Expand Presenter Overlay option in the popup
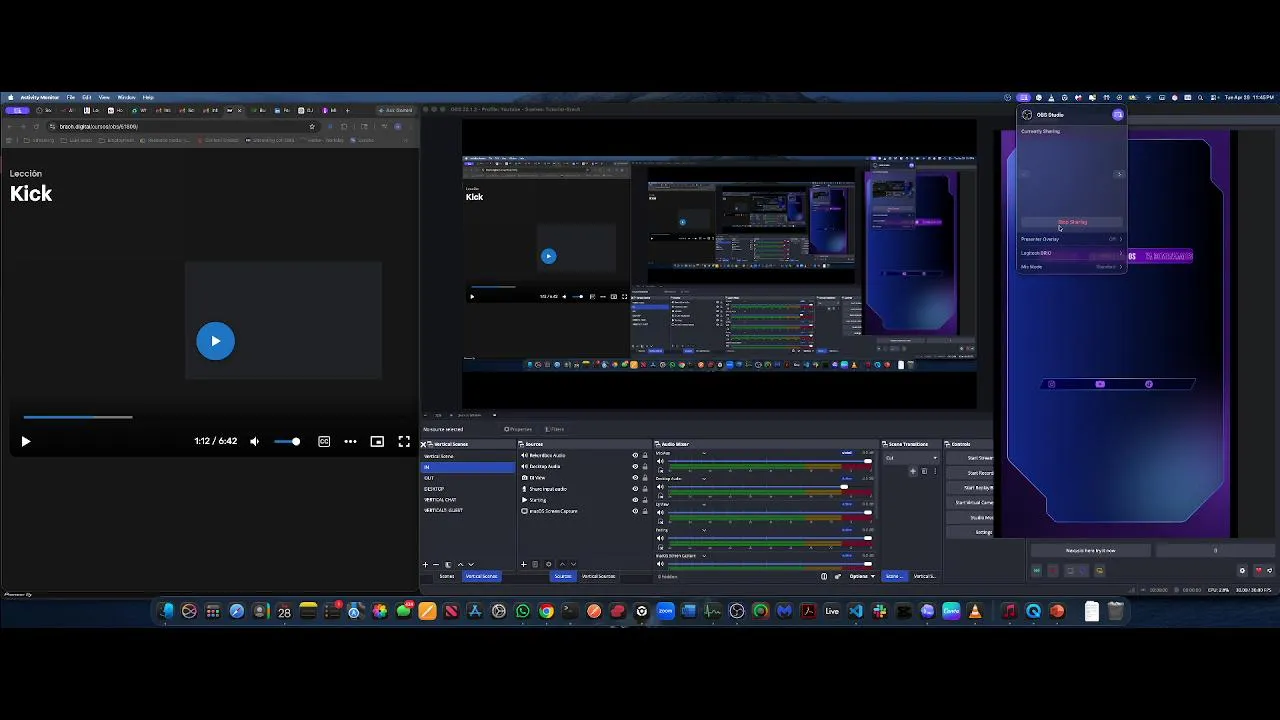Viewport: 1280px width, 720px height. click(1072, 239)
